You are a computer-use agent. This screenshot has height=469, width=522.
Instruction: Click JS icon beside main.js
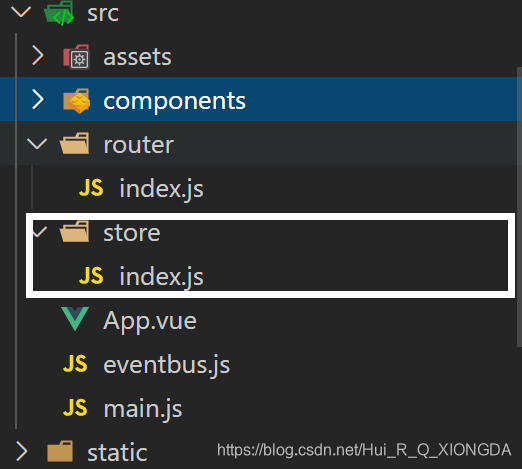75,407
